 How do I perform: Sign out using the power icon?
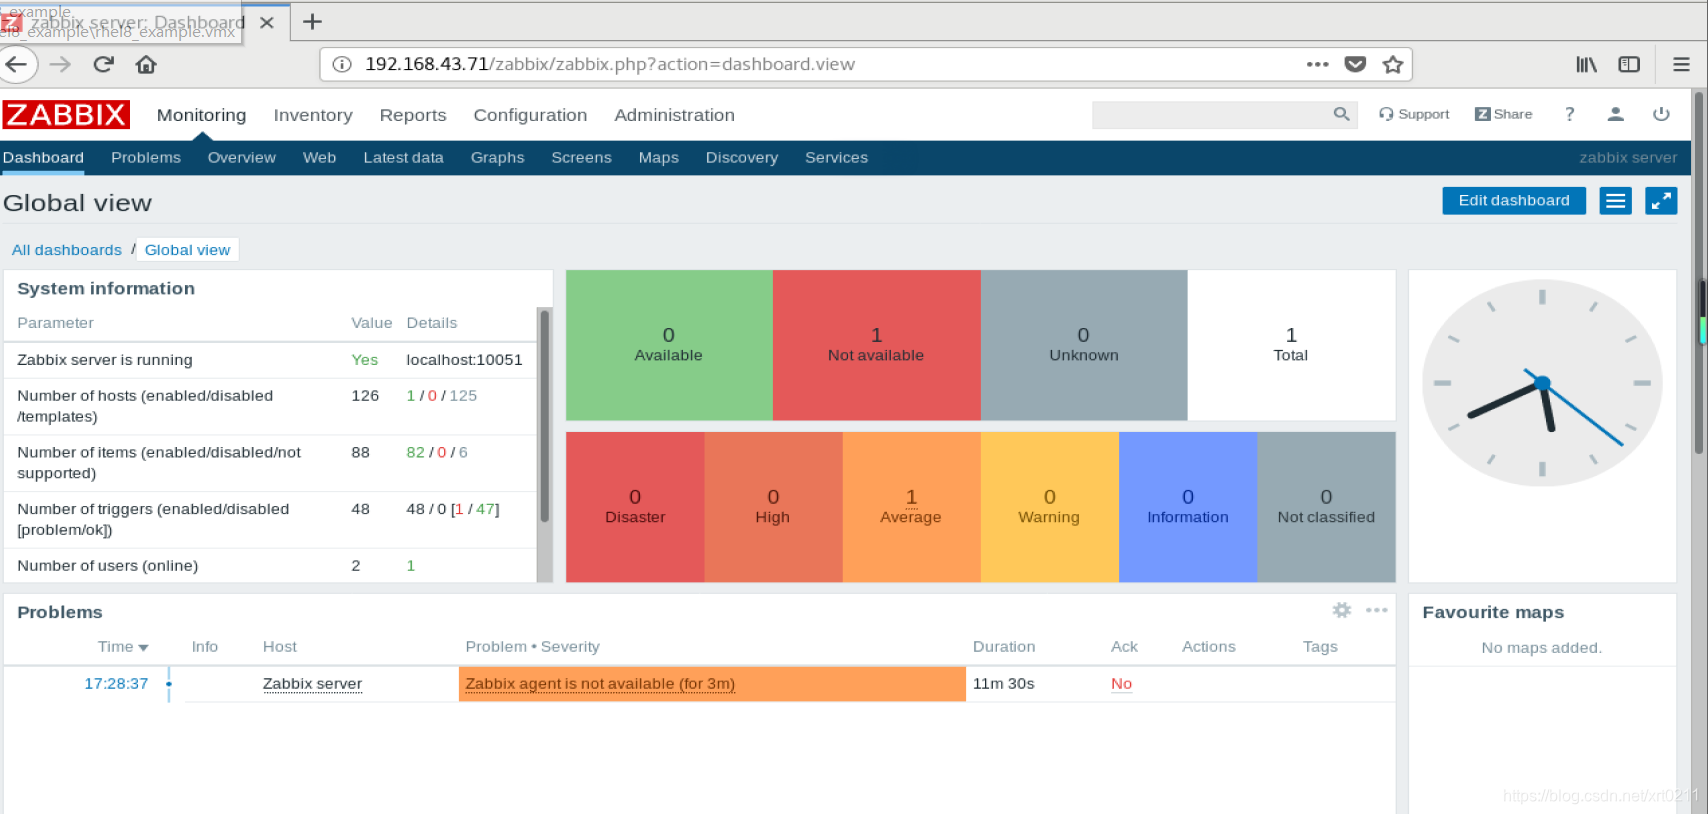pos(1661,114)
